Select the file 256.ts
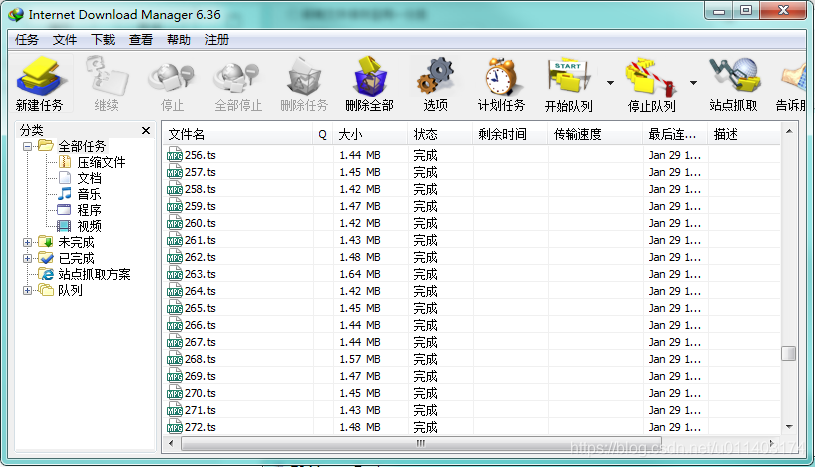This screenshot has width=815, height=467. click(x=200, y=155)
